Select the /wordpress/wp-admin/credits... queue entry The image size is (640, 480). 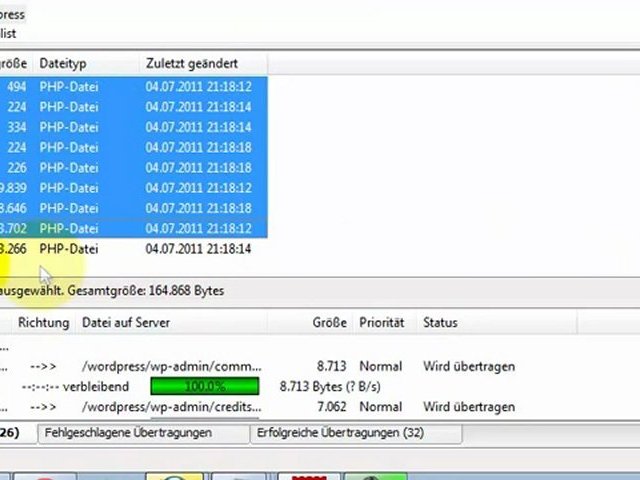coord(171,407)
